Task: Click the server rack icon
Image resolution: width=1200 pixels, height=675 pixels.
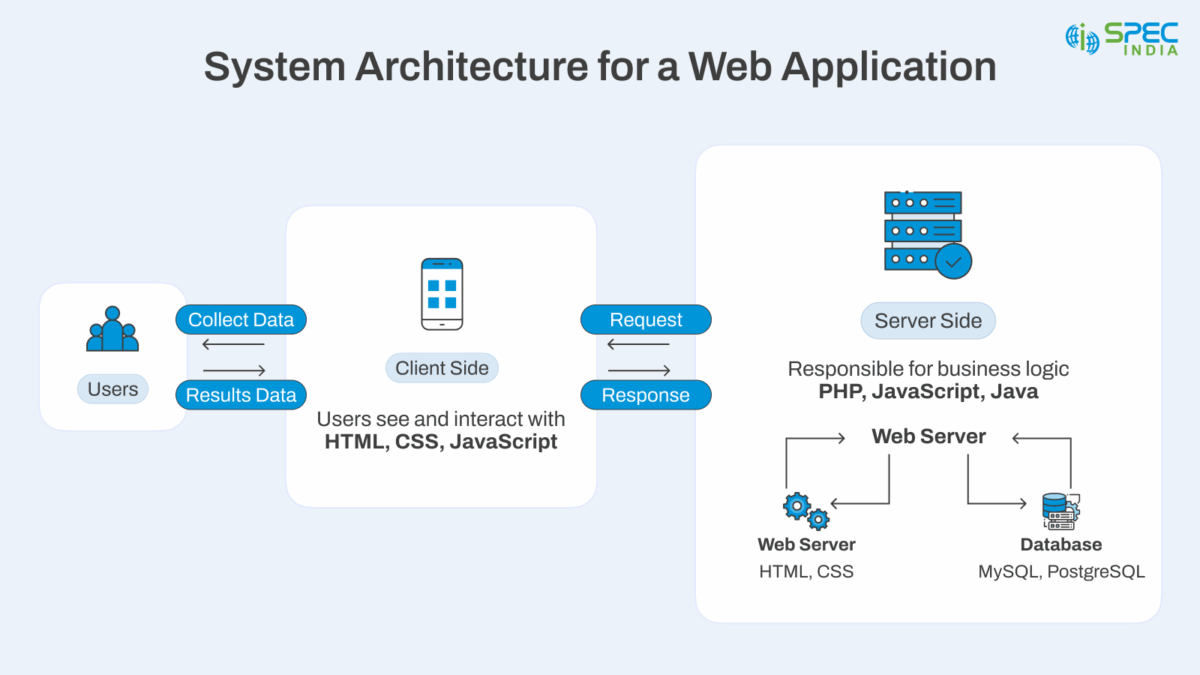Action: (927, 234)
